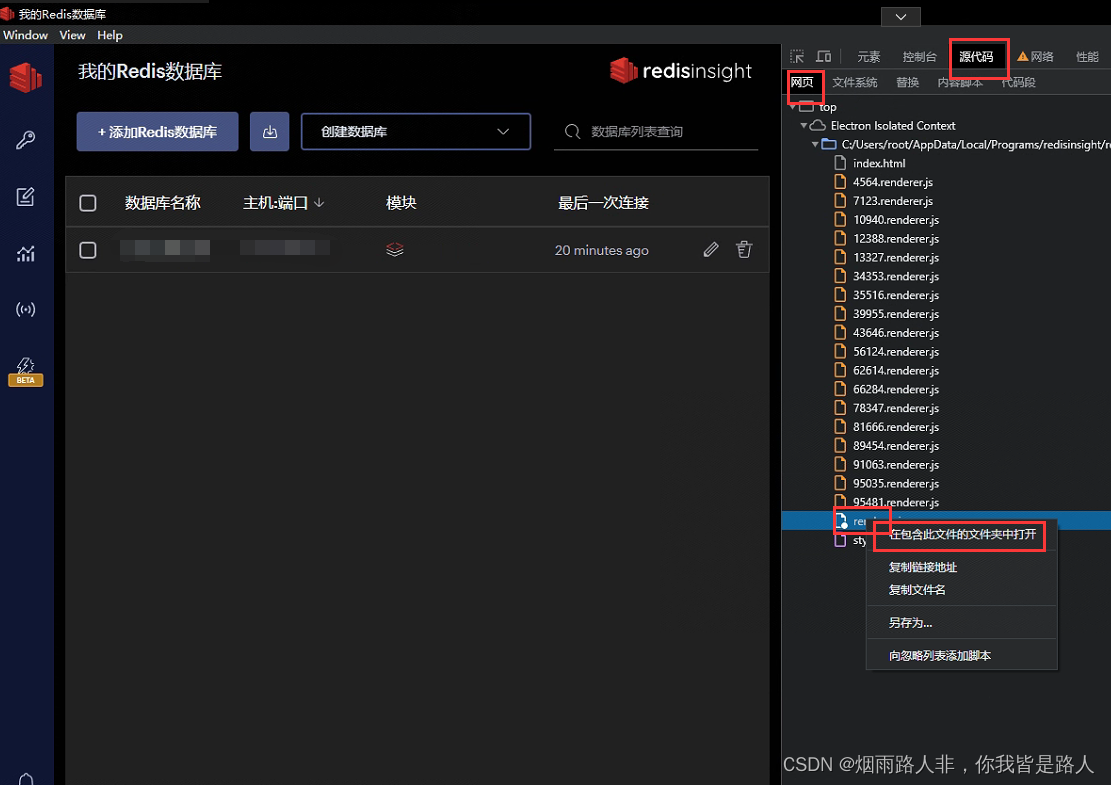Click the sort arrow next to 主机:端口
The height and width of the screenshot is (785, 1111).
319,203
